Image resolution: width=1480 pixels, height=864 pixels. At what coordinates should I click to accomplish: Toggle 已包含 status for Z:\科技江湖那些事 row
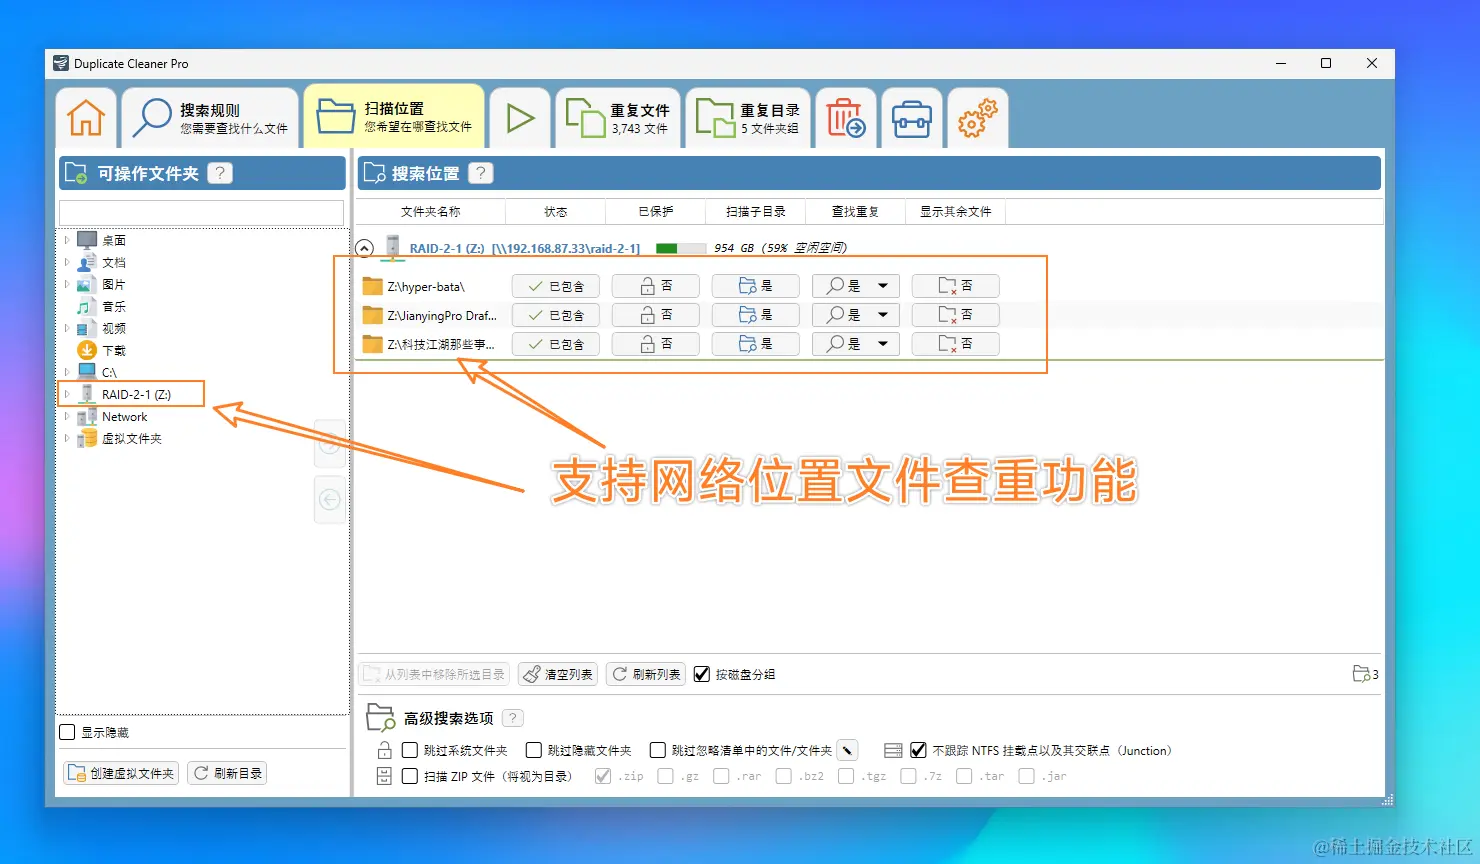click(x=555, y=344)
